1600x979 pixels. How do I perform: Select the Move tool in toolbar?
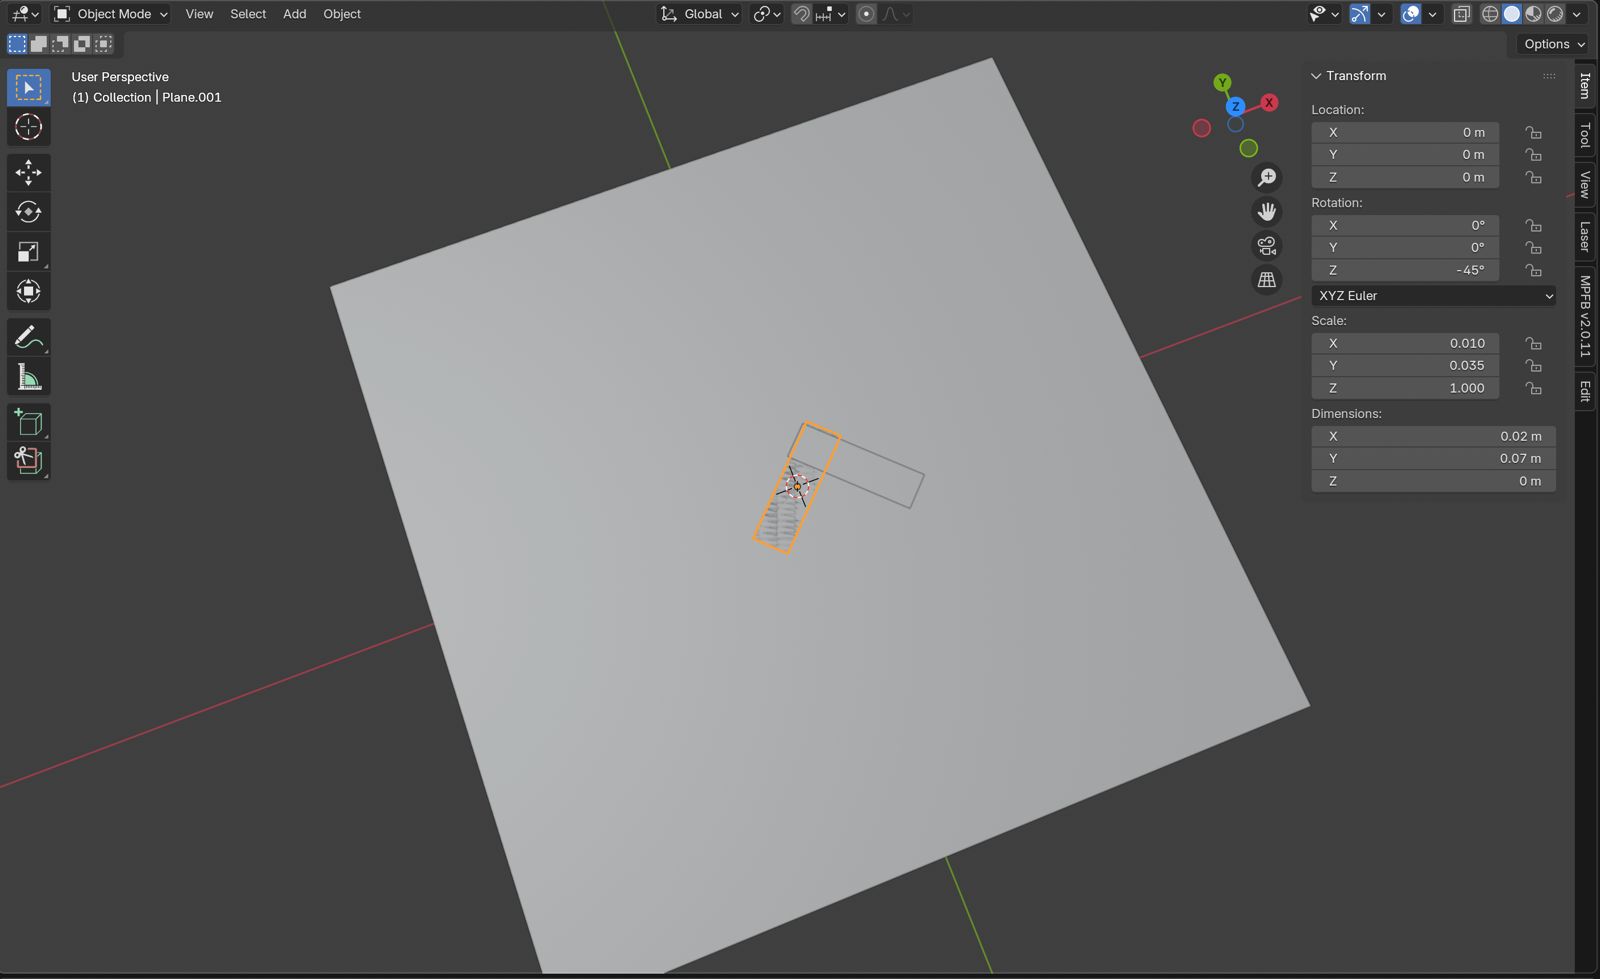[x=28, y=172]
